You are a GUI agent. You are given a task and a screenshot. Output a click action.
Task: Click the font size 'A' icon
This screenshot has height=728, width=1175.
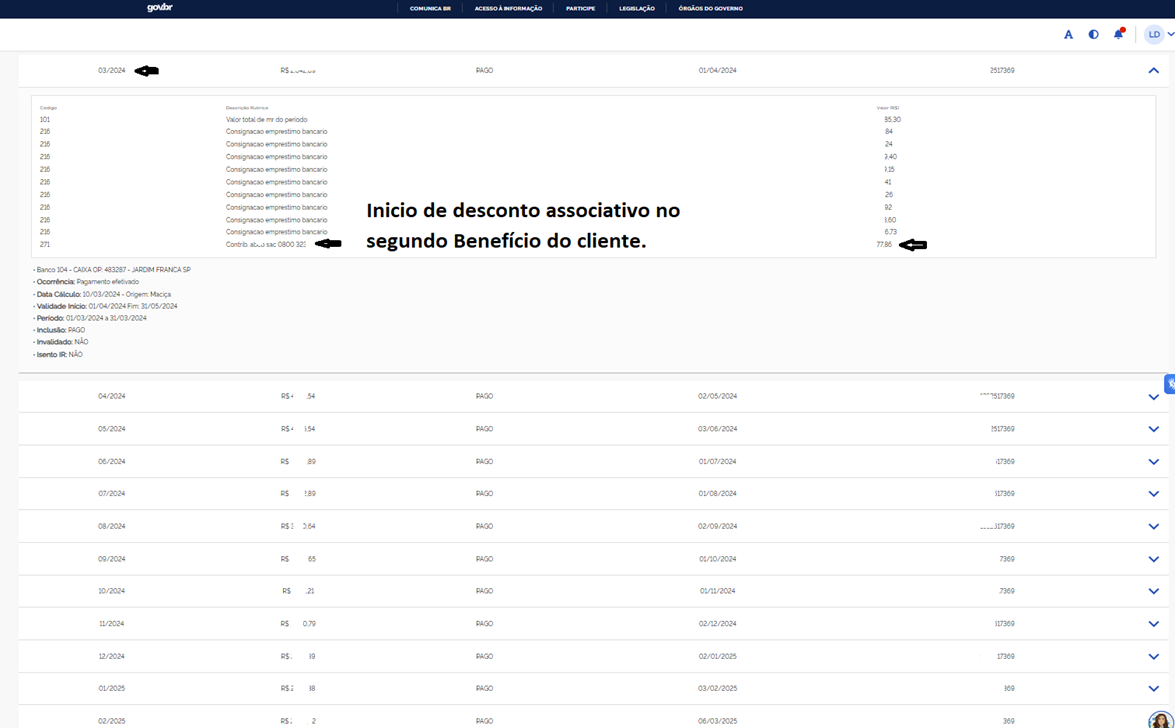(1069, 34)
